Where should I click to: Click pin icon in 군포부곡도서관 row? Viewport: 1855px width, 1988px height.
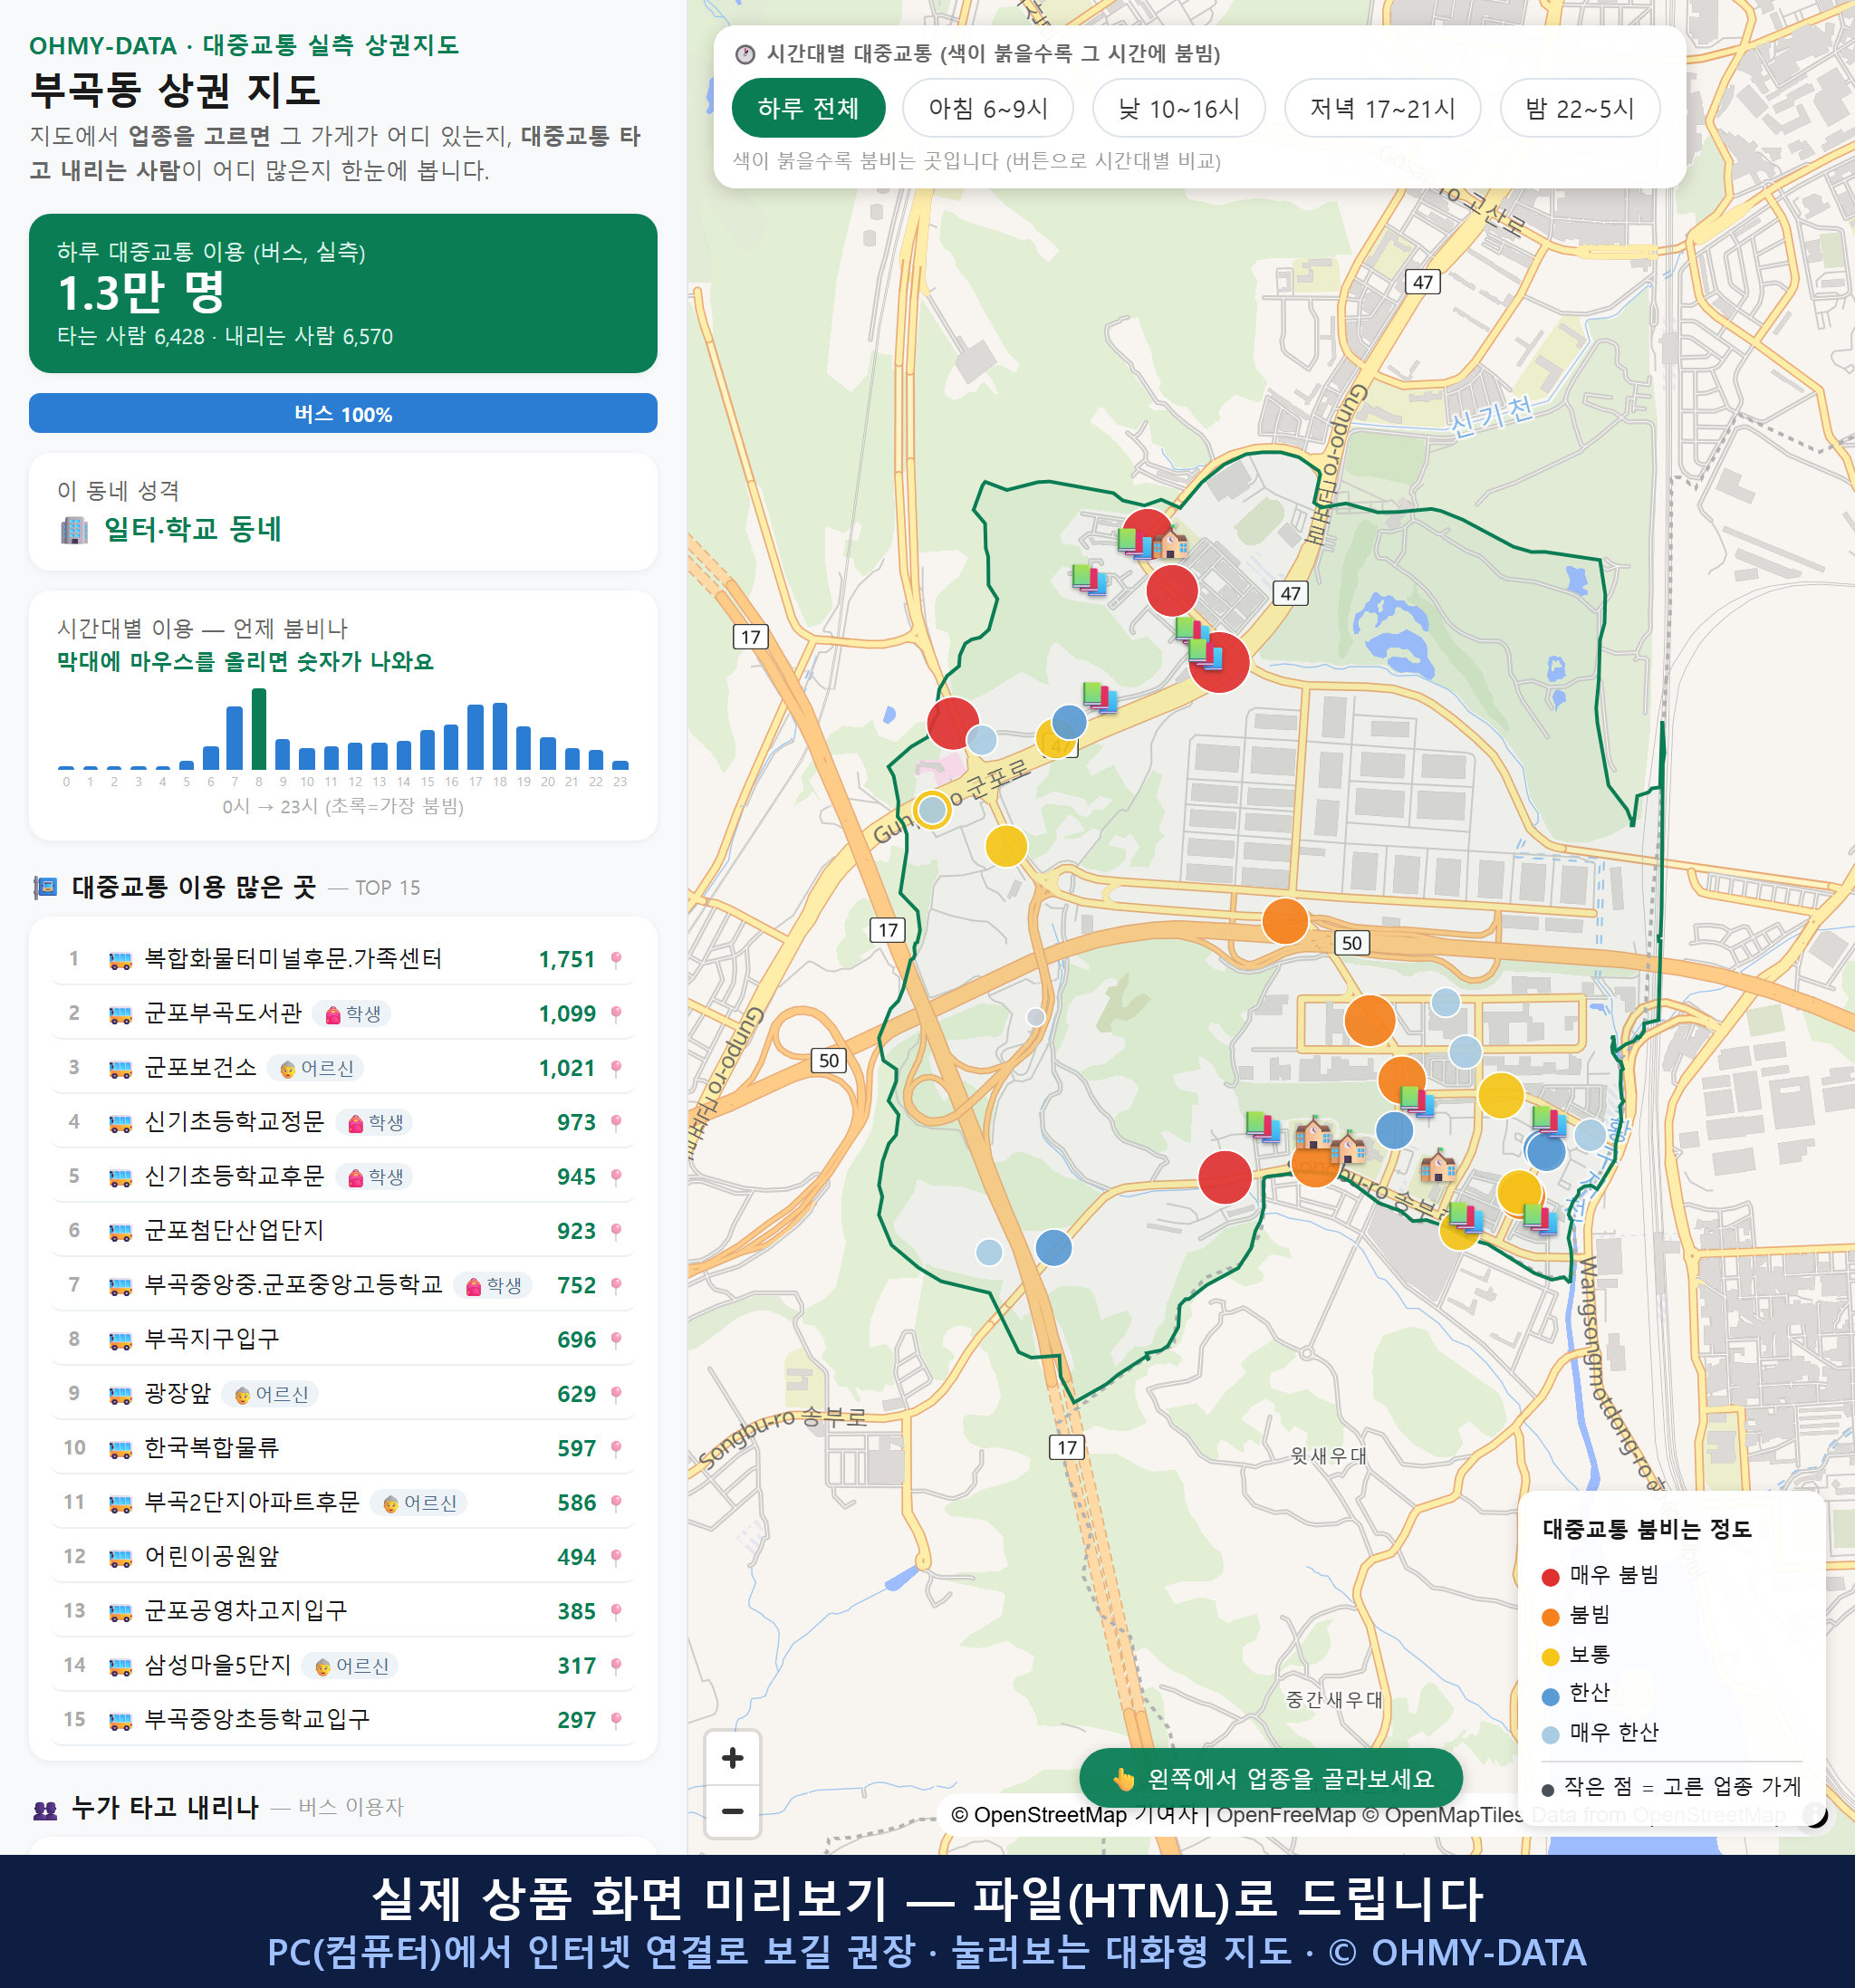click(616, 1014)
